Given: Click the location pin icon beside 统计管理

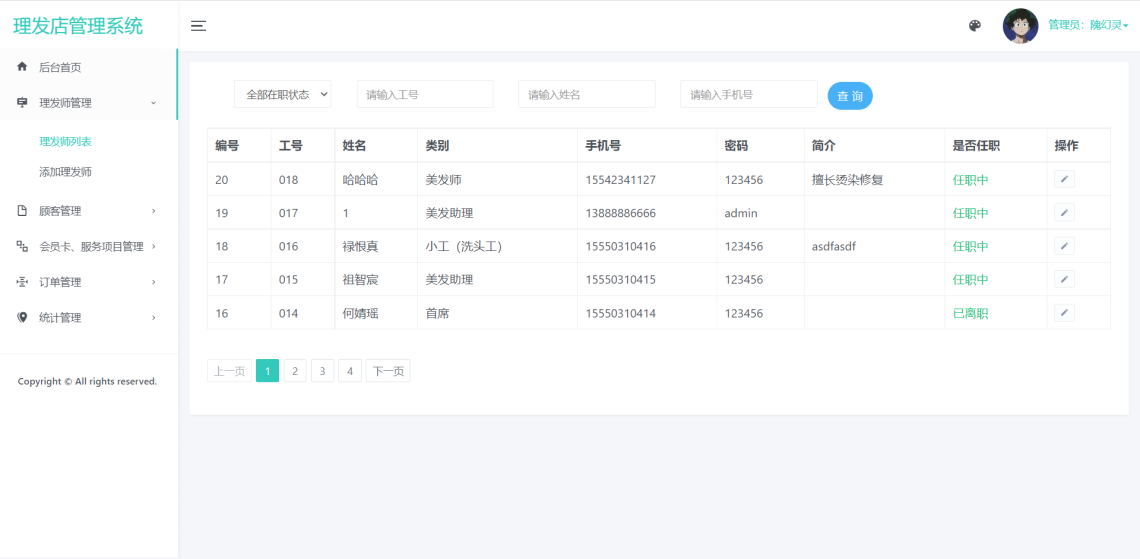Looking at the screenshot, I should coord(22,318).
